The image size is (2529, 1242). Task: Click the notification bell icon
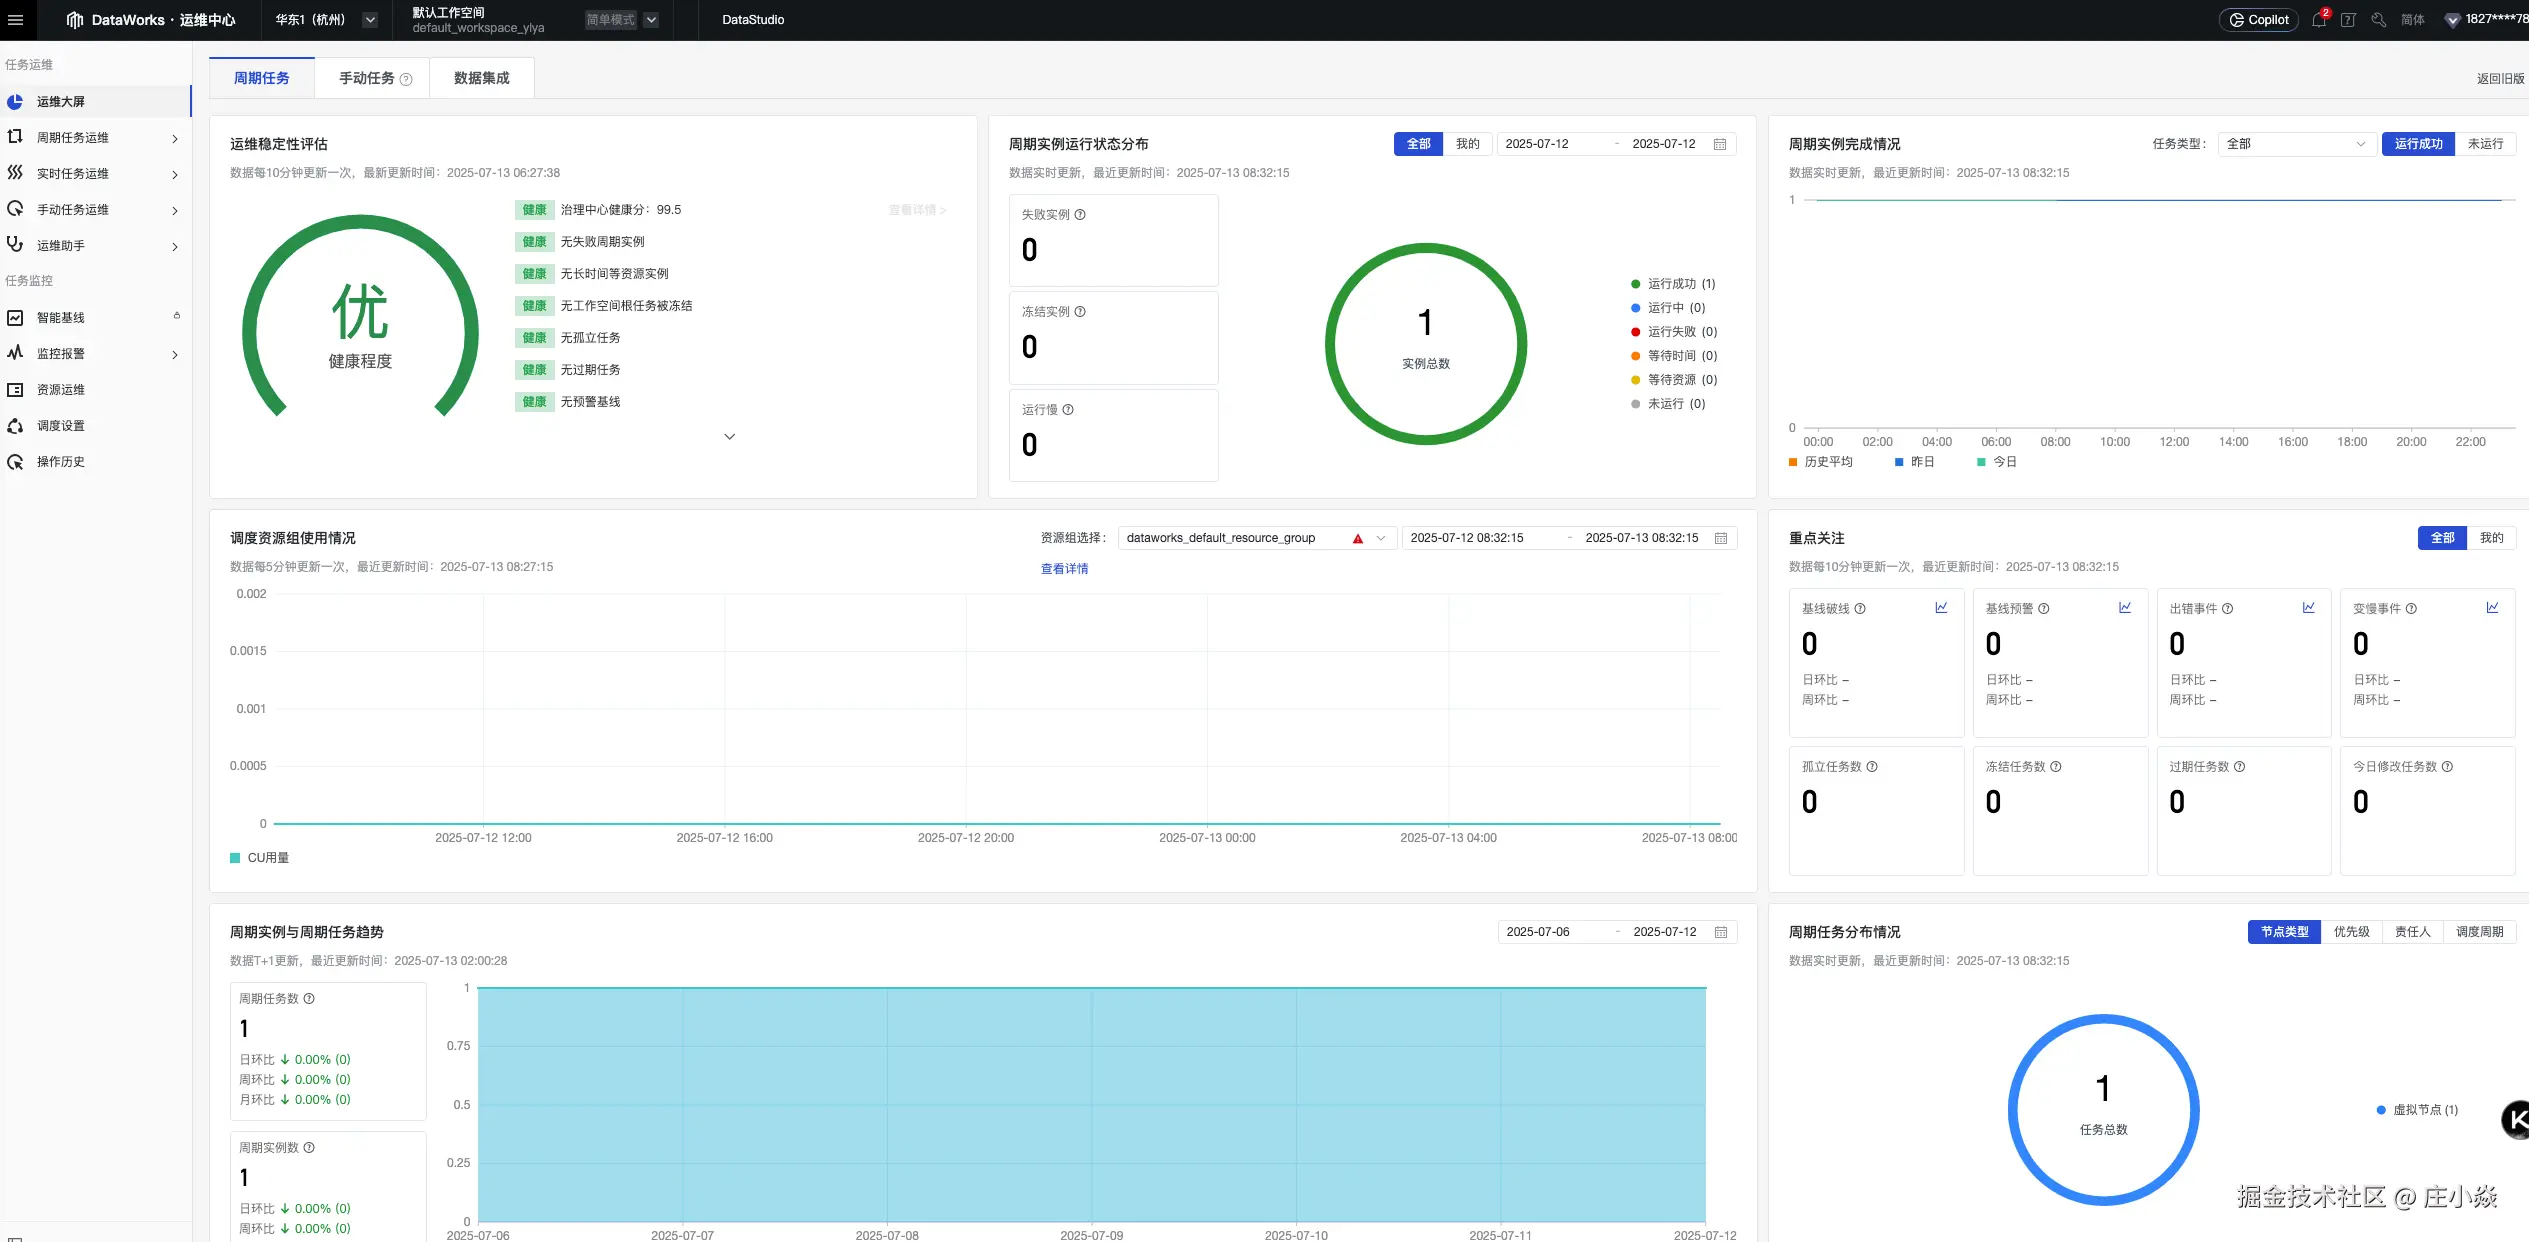[x=2318, y=20]
